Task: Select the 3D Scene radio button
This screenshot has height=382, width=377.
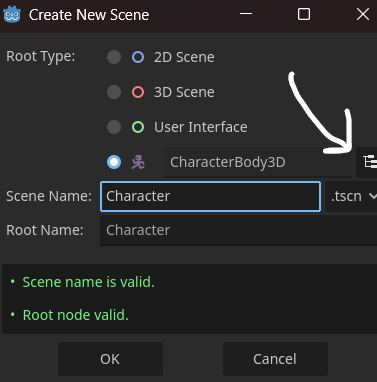Action: pyautogui.click(x=114, y=92)
